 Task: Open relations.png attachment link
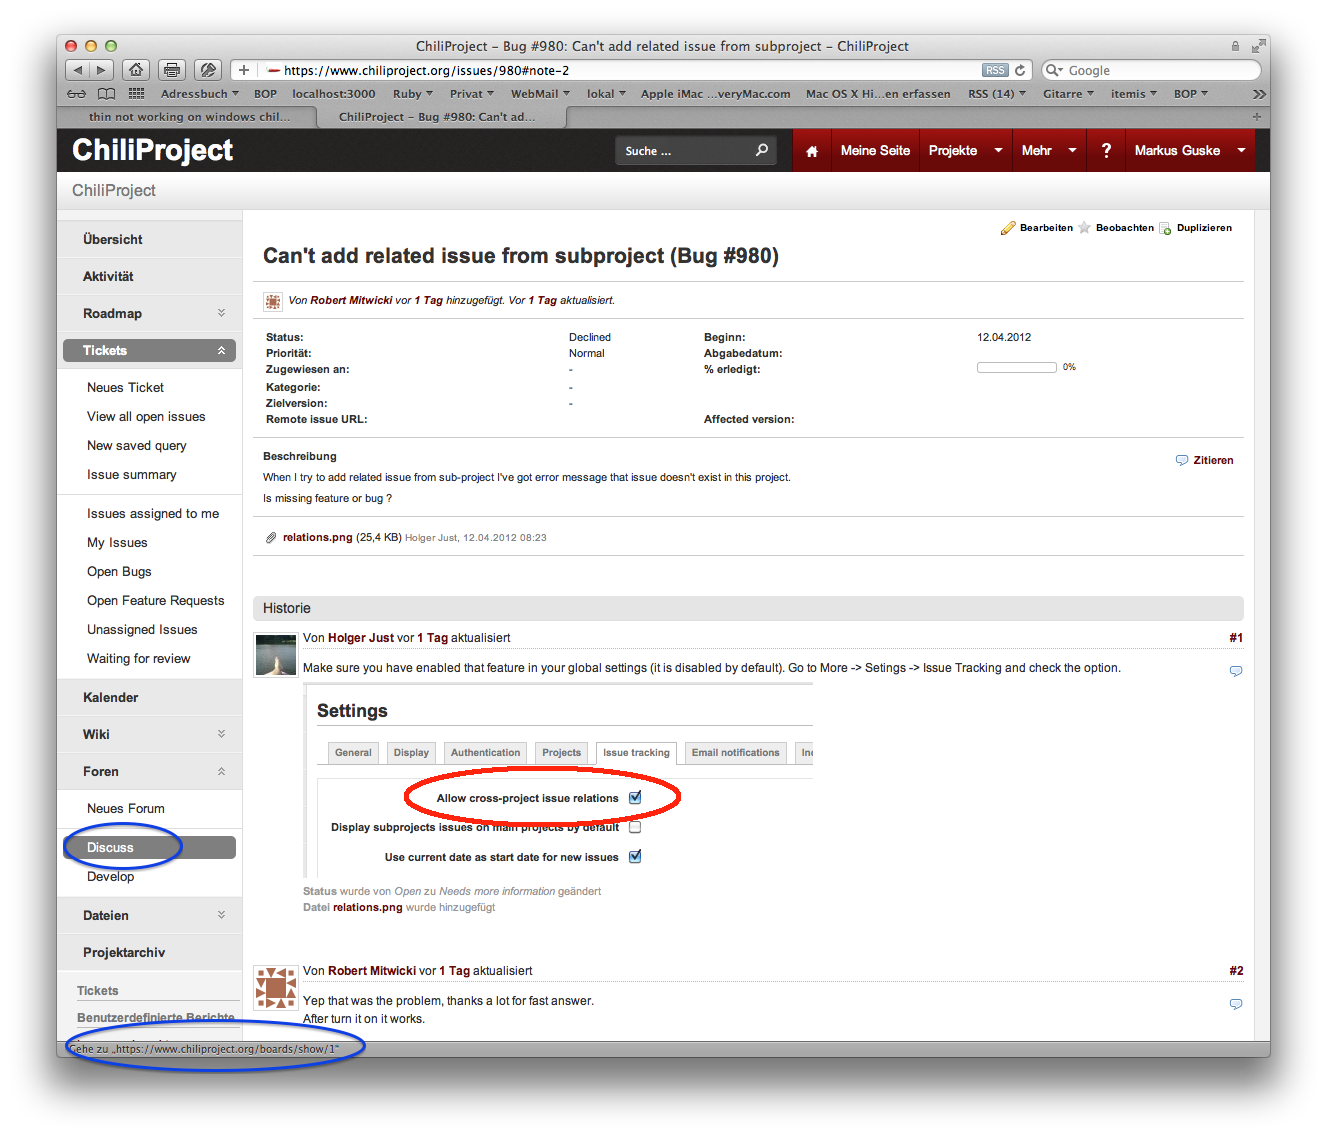click(317, 538)
